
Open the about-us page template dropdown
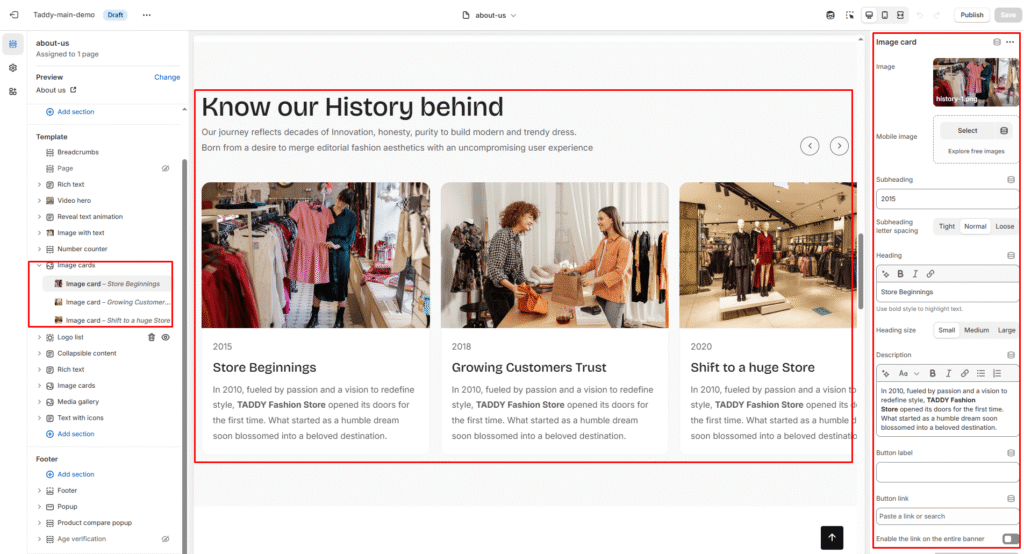tap(490, 15)
